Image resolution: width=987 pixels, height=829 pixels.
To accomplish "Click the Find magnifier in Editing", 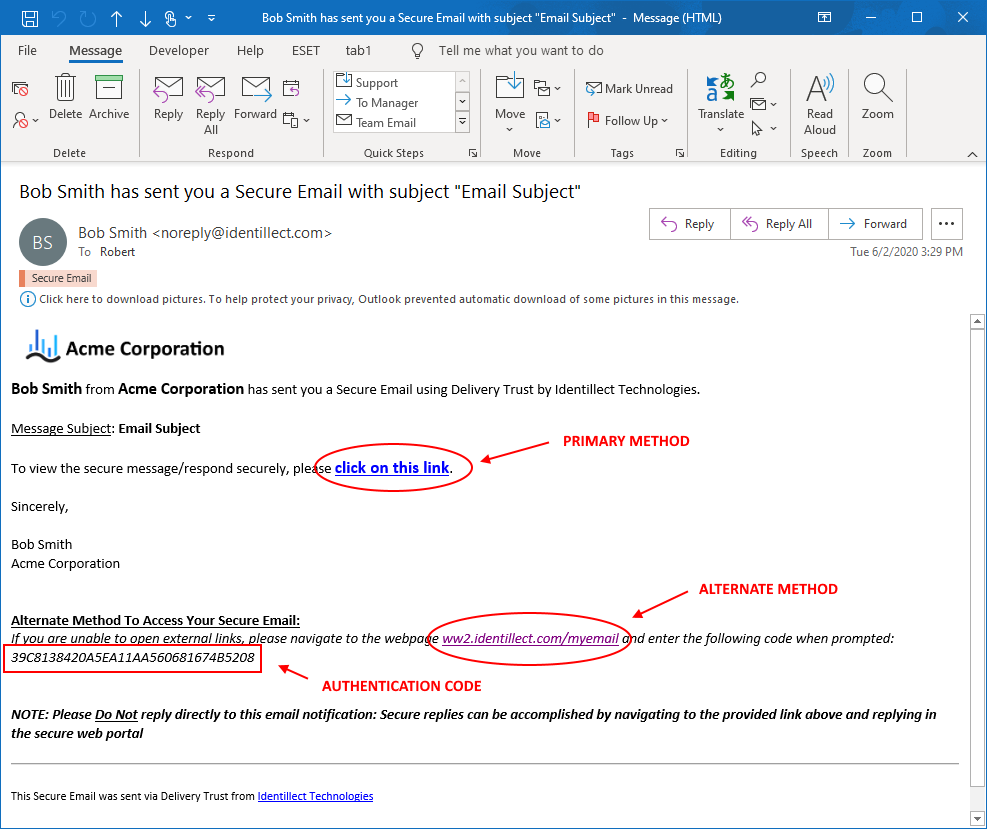I will pyautogui.click(x=759, y=80).
